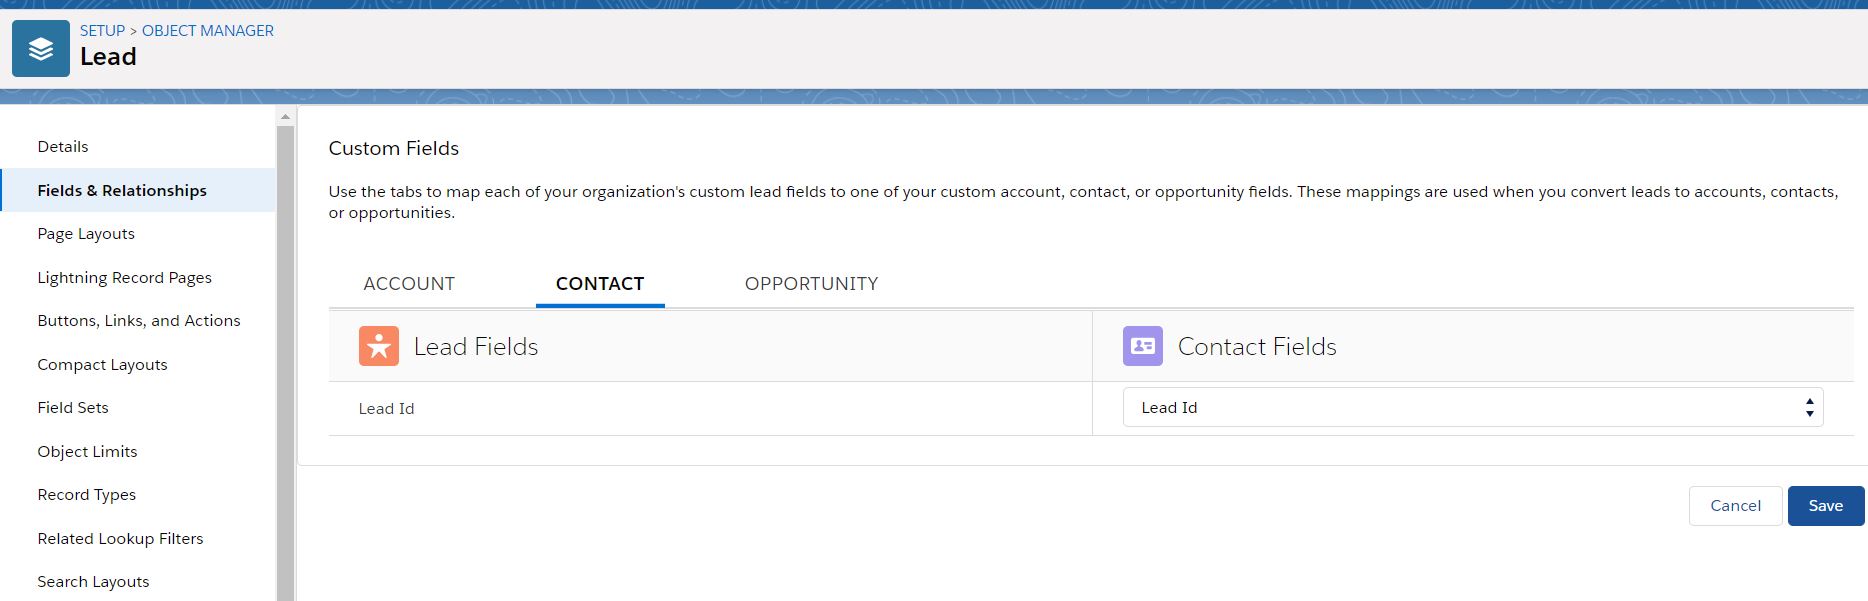
Task: Select Fields & Relationships in sidebar
Action: pos(122,191)
